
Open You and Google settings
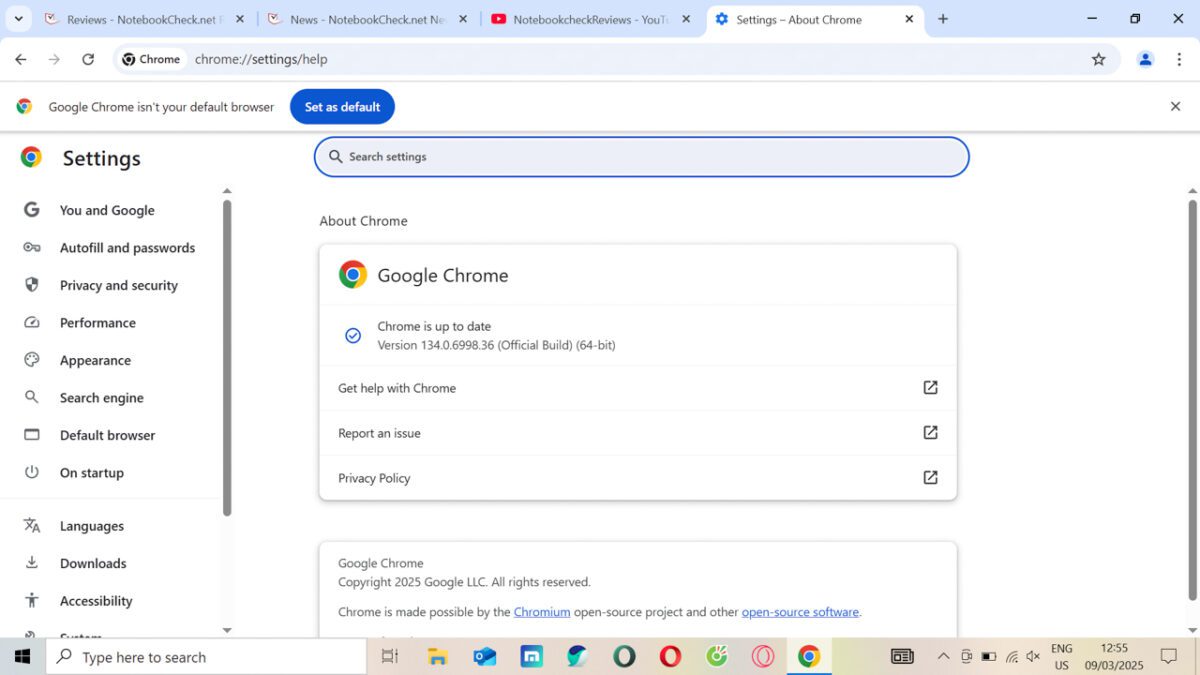pos(107,210)
